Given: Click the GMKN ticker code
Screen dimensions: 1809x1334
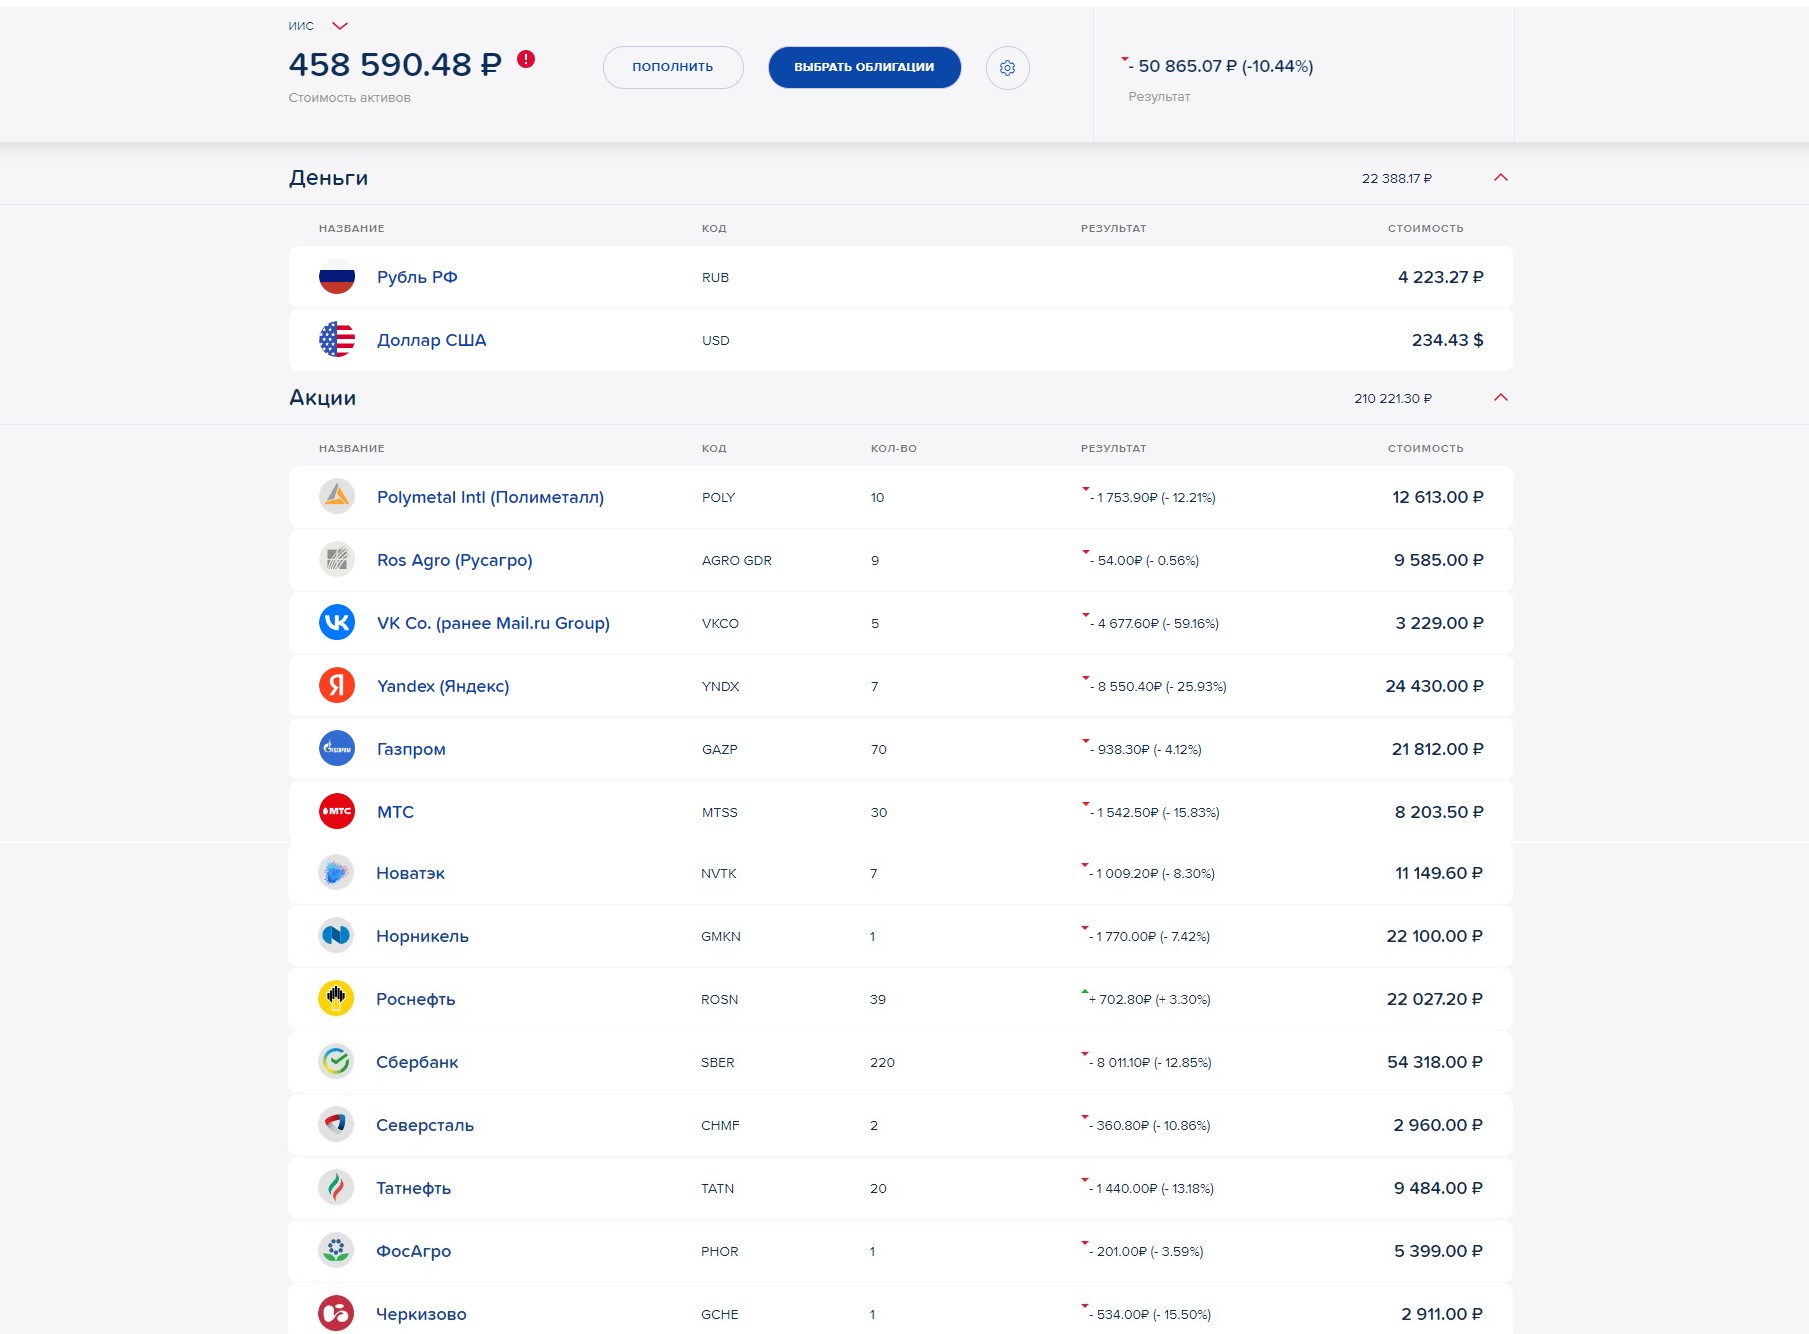Looking at the screenshot, I should pyautogui.click(x=720, y=936).
